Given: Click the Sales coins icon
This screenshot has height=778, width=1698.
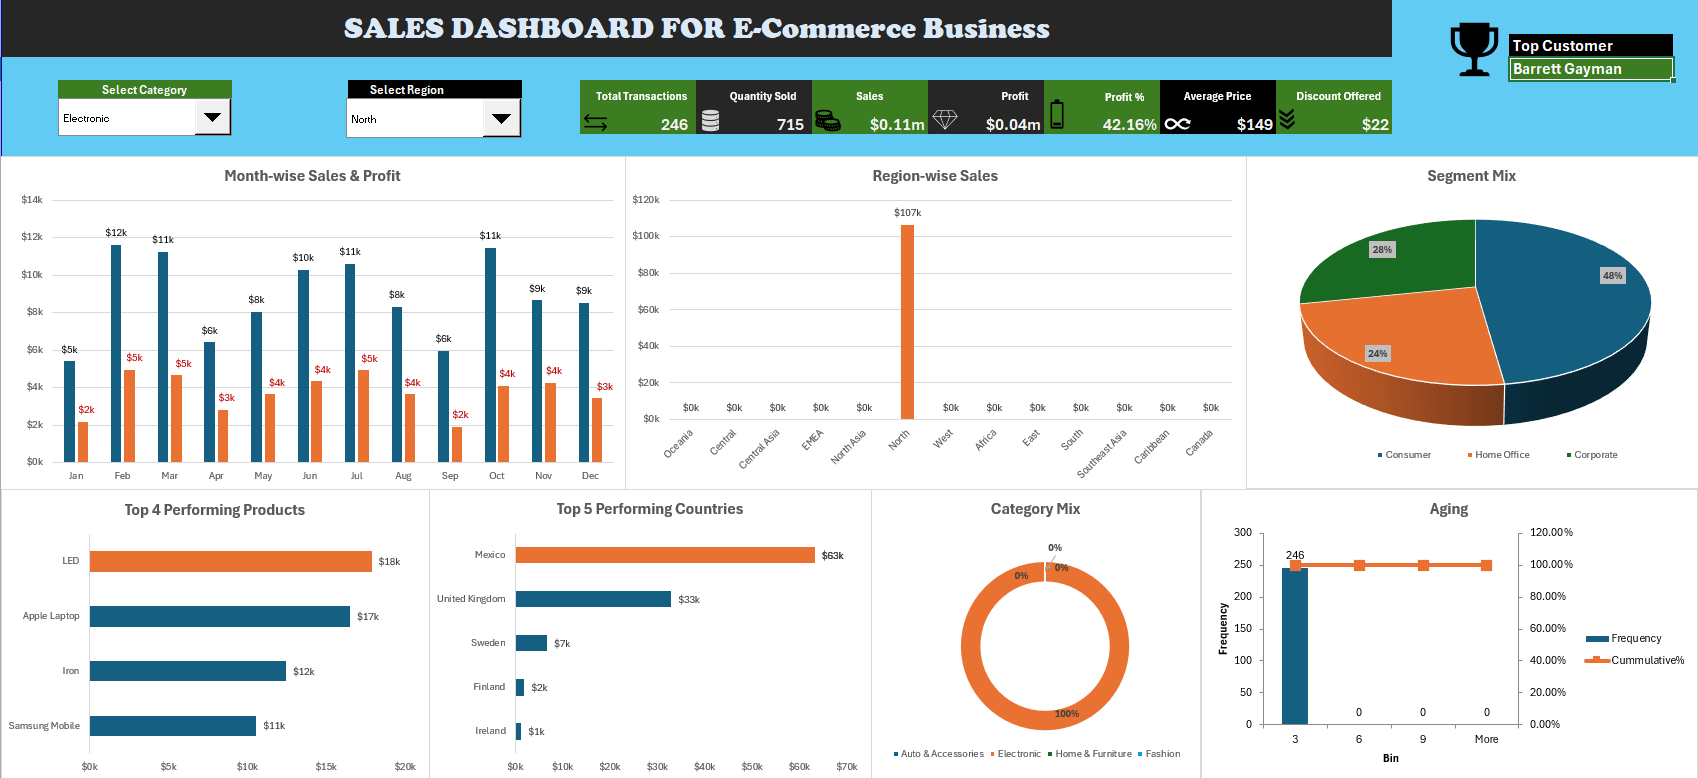Looking at the screenshot, I should (827, 121).
